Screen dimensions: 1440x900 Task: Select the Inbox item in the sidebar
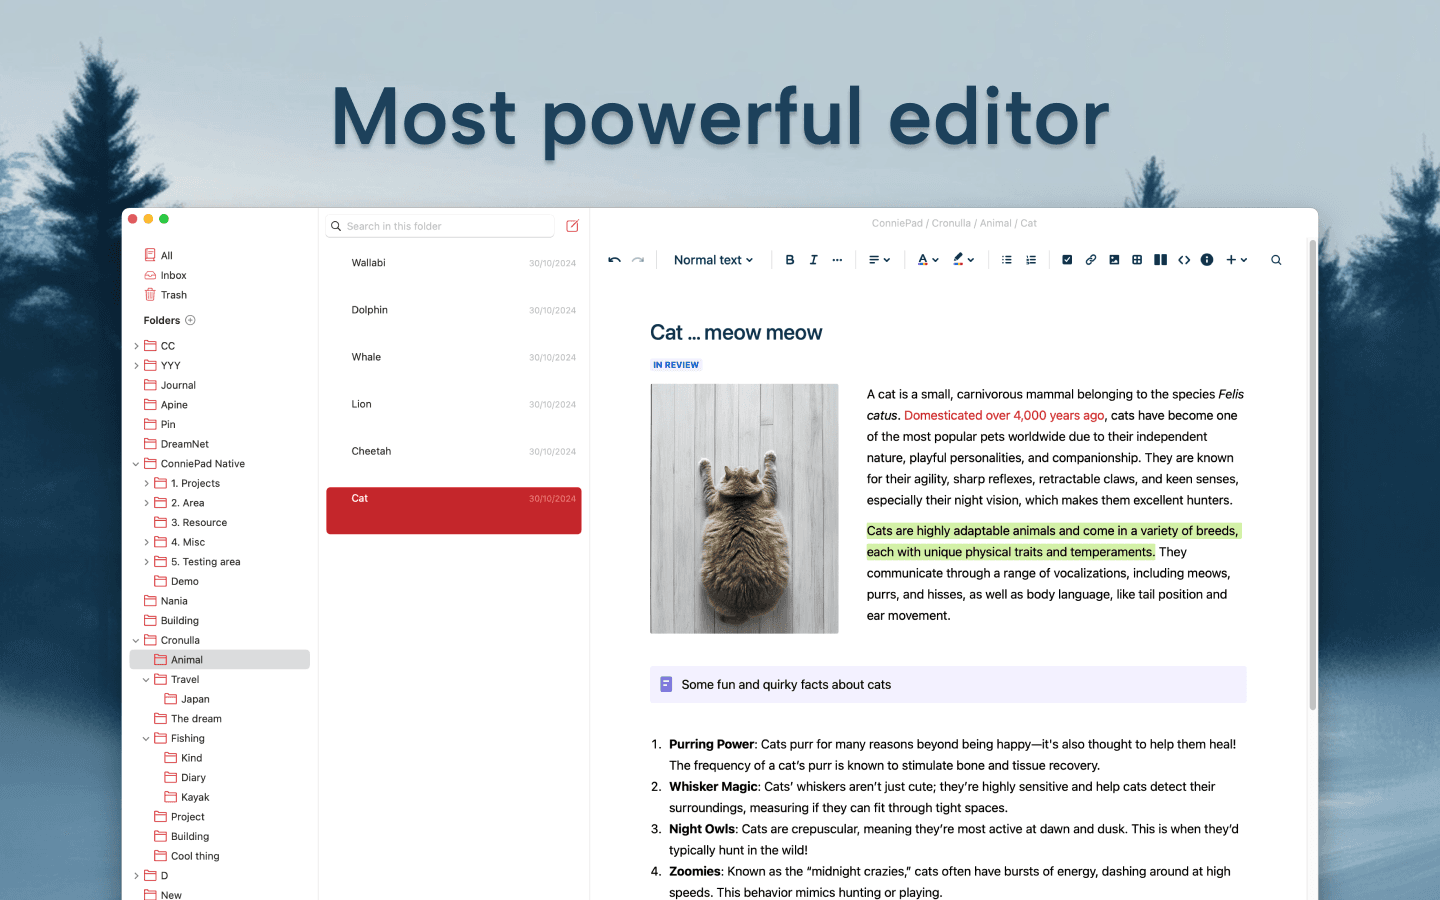173,276
